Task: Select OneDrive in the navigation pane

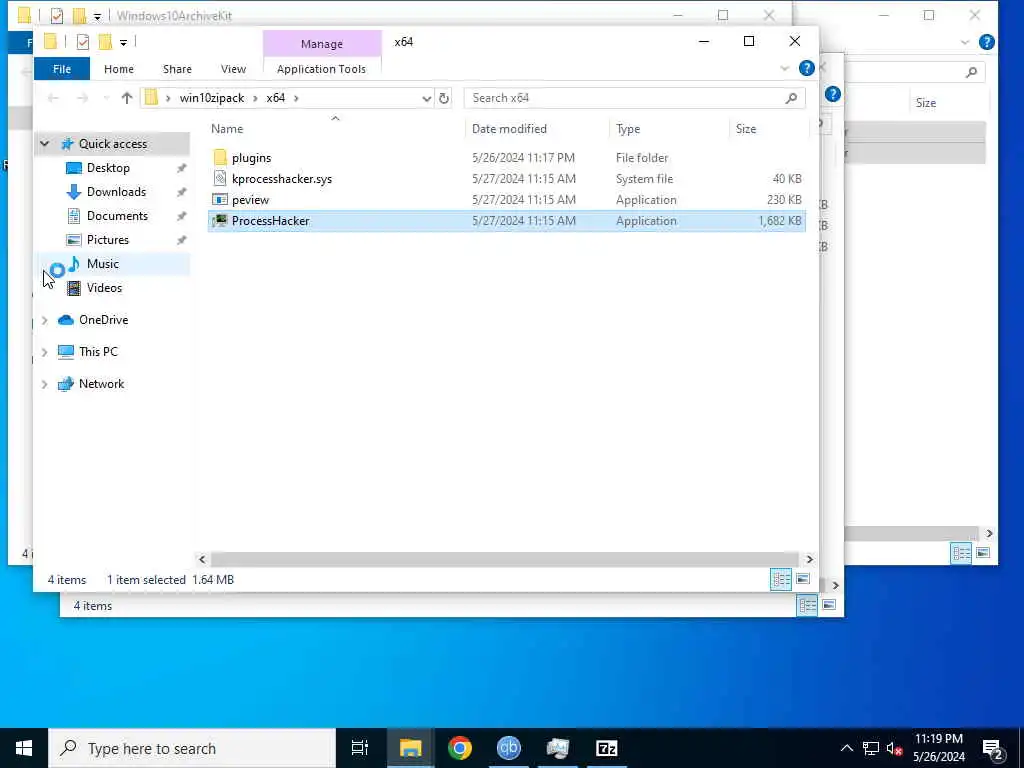Action: (x=103, y=320)
